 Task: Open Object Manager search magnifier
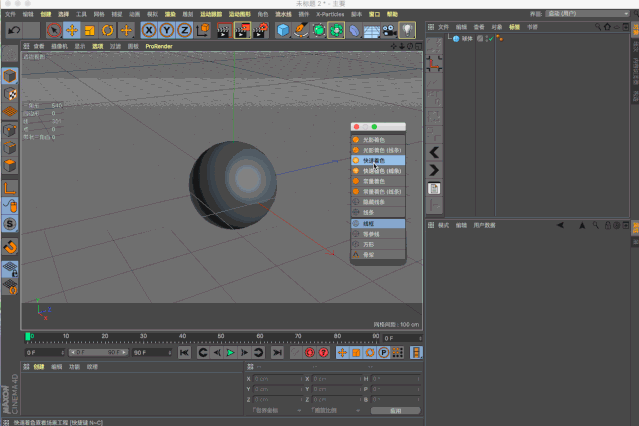coord(597,27)
